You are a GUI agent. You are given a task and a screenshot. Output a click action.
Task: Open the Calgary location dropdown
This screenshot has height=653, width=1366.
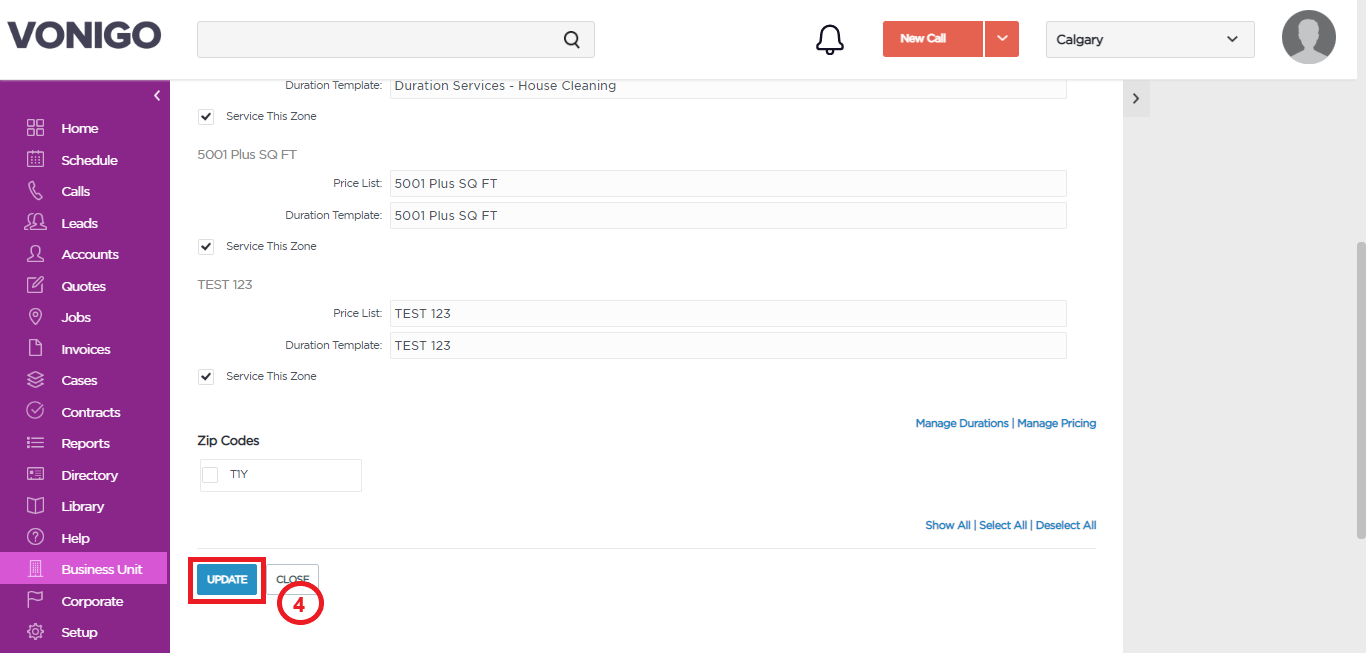1150,40
